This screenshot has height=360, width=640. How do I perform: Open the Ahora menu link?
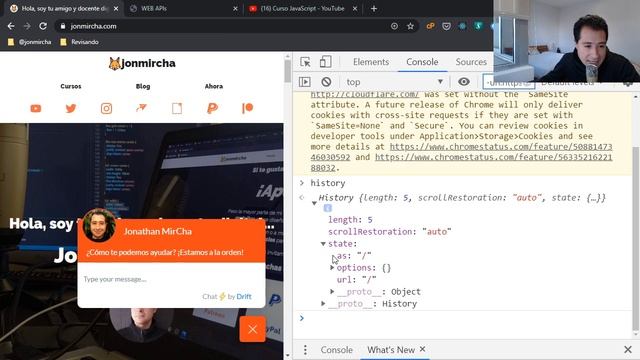pos(214,87)
